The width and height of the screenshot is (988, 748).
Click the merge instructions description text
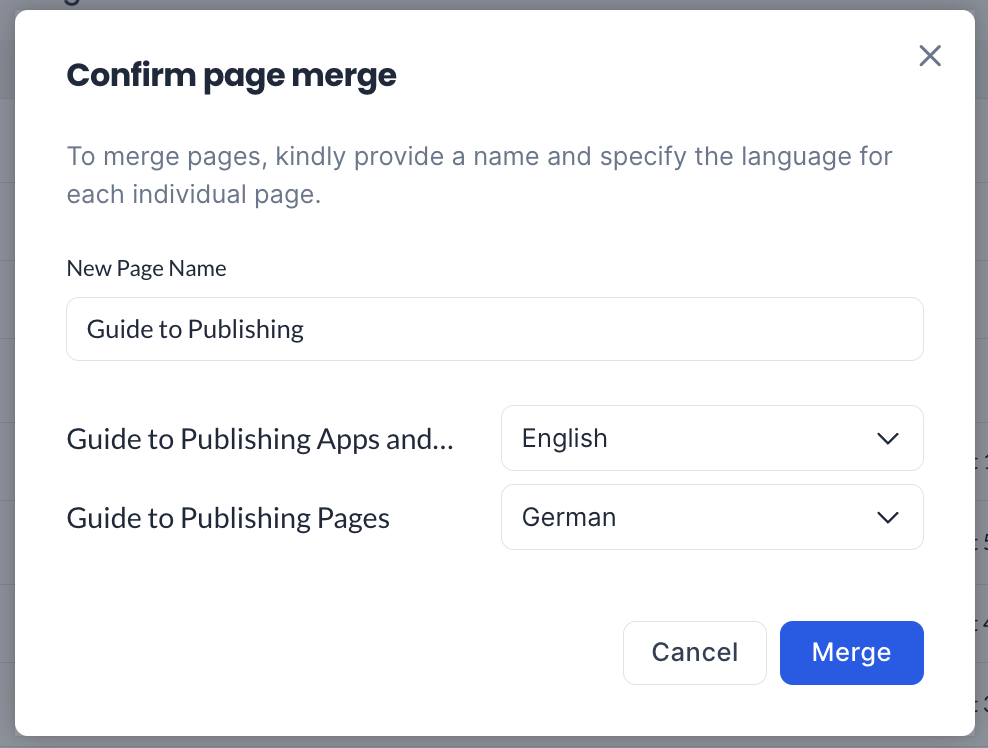[479, 175]
